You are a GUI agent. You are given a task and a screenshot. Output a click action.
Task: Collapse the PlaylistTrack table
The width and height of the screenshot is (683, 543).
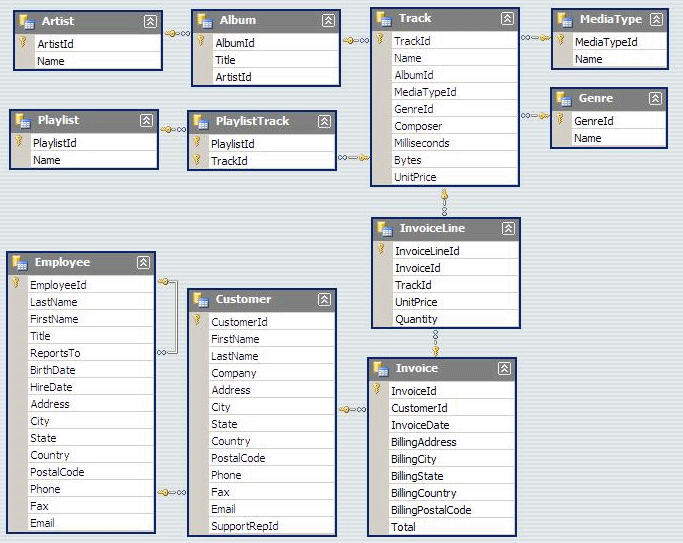[x=324, y=121]
